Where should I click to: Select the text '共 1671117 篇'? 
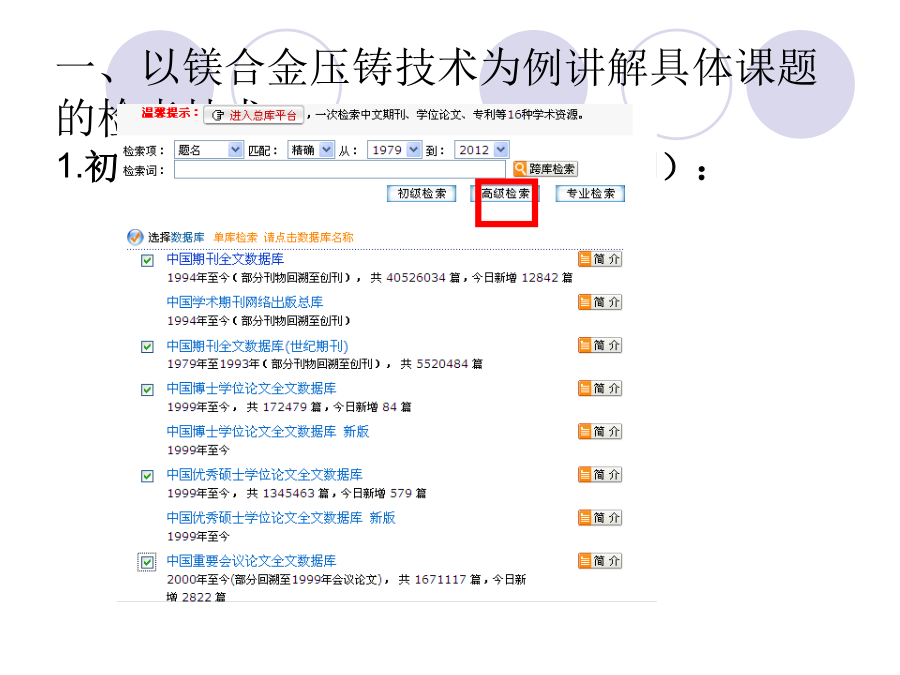pos(440,580)
